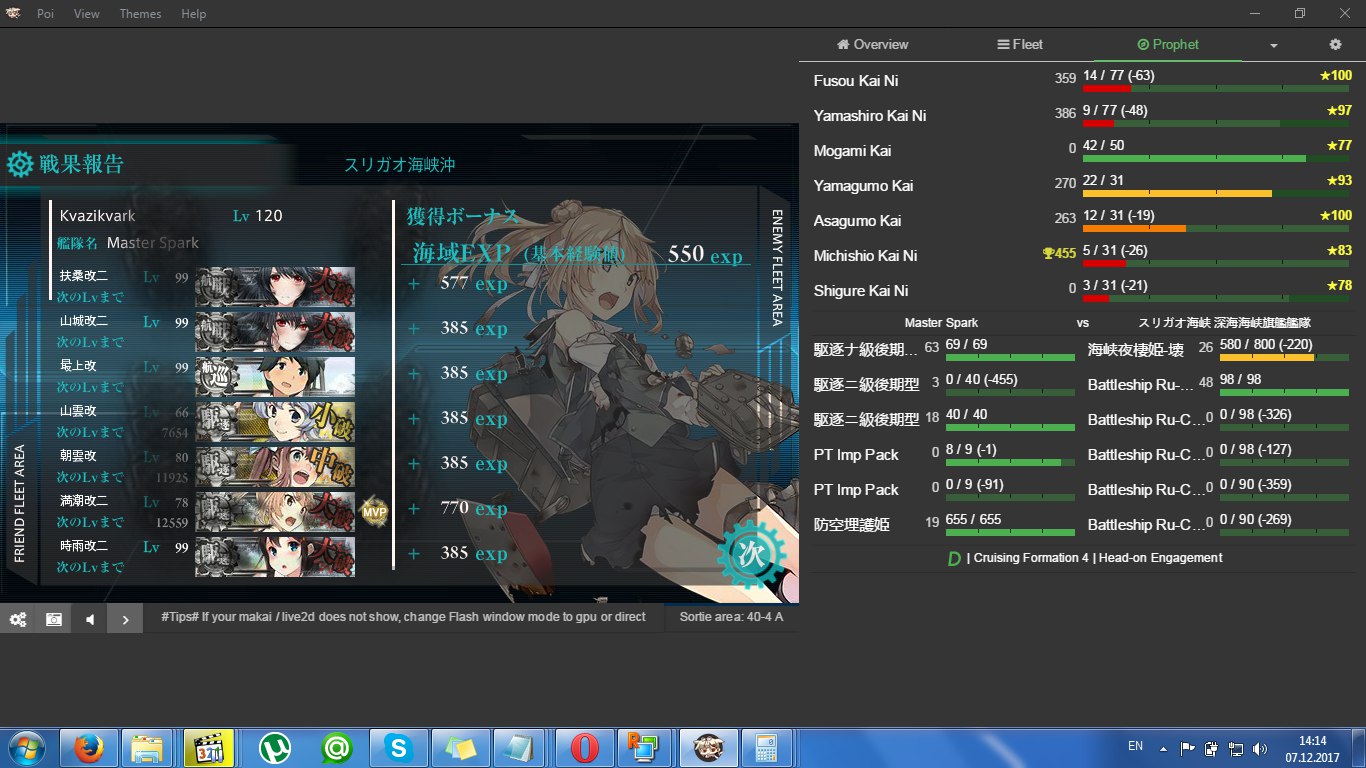
Task: Open Opera browser from the taskbar
Action: click(x=585, y=747)
